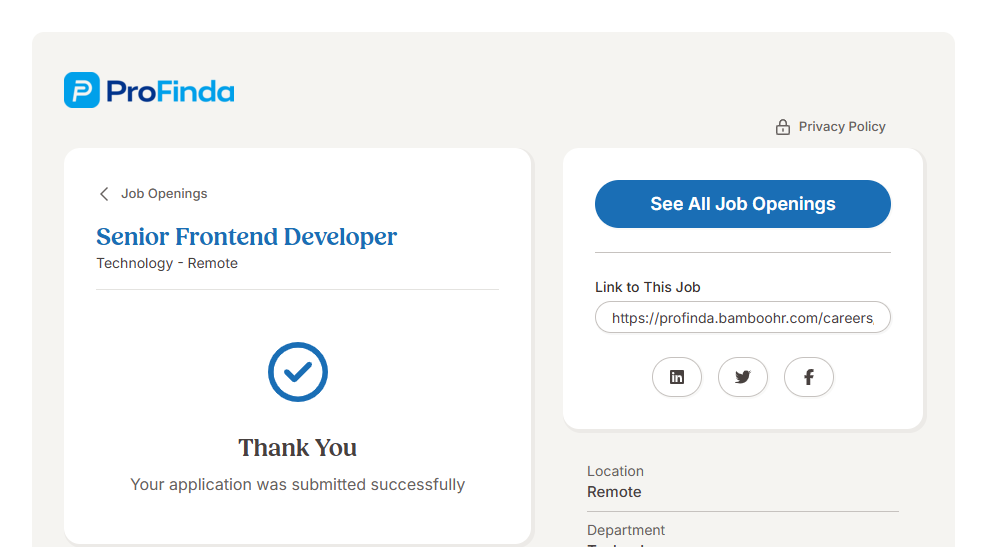987x547 pixels.
Task: Click the Senior Frontend Developer job title
Action: point(246,237)
